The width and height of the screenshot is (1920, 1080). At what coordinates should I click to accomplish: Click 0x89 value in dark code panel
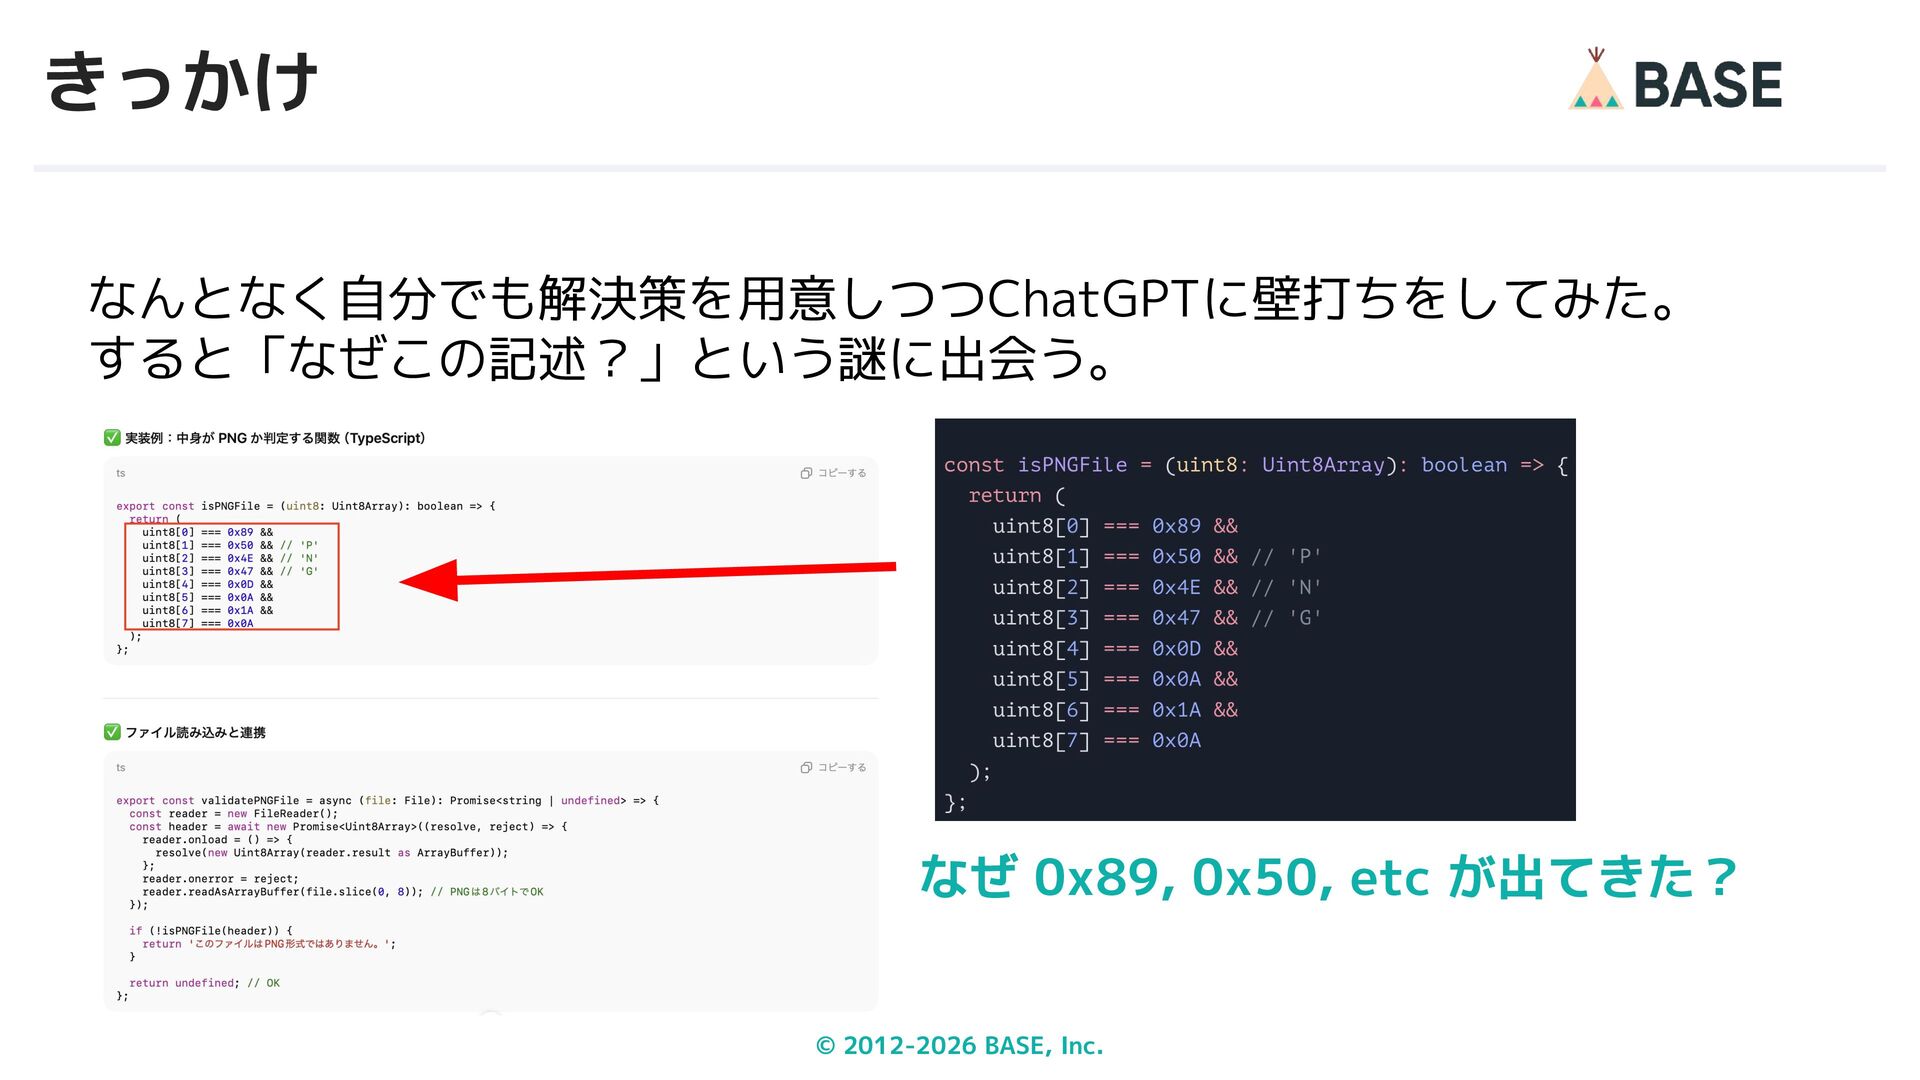pyautogui.click(x=1176, y=526)
